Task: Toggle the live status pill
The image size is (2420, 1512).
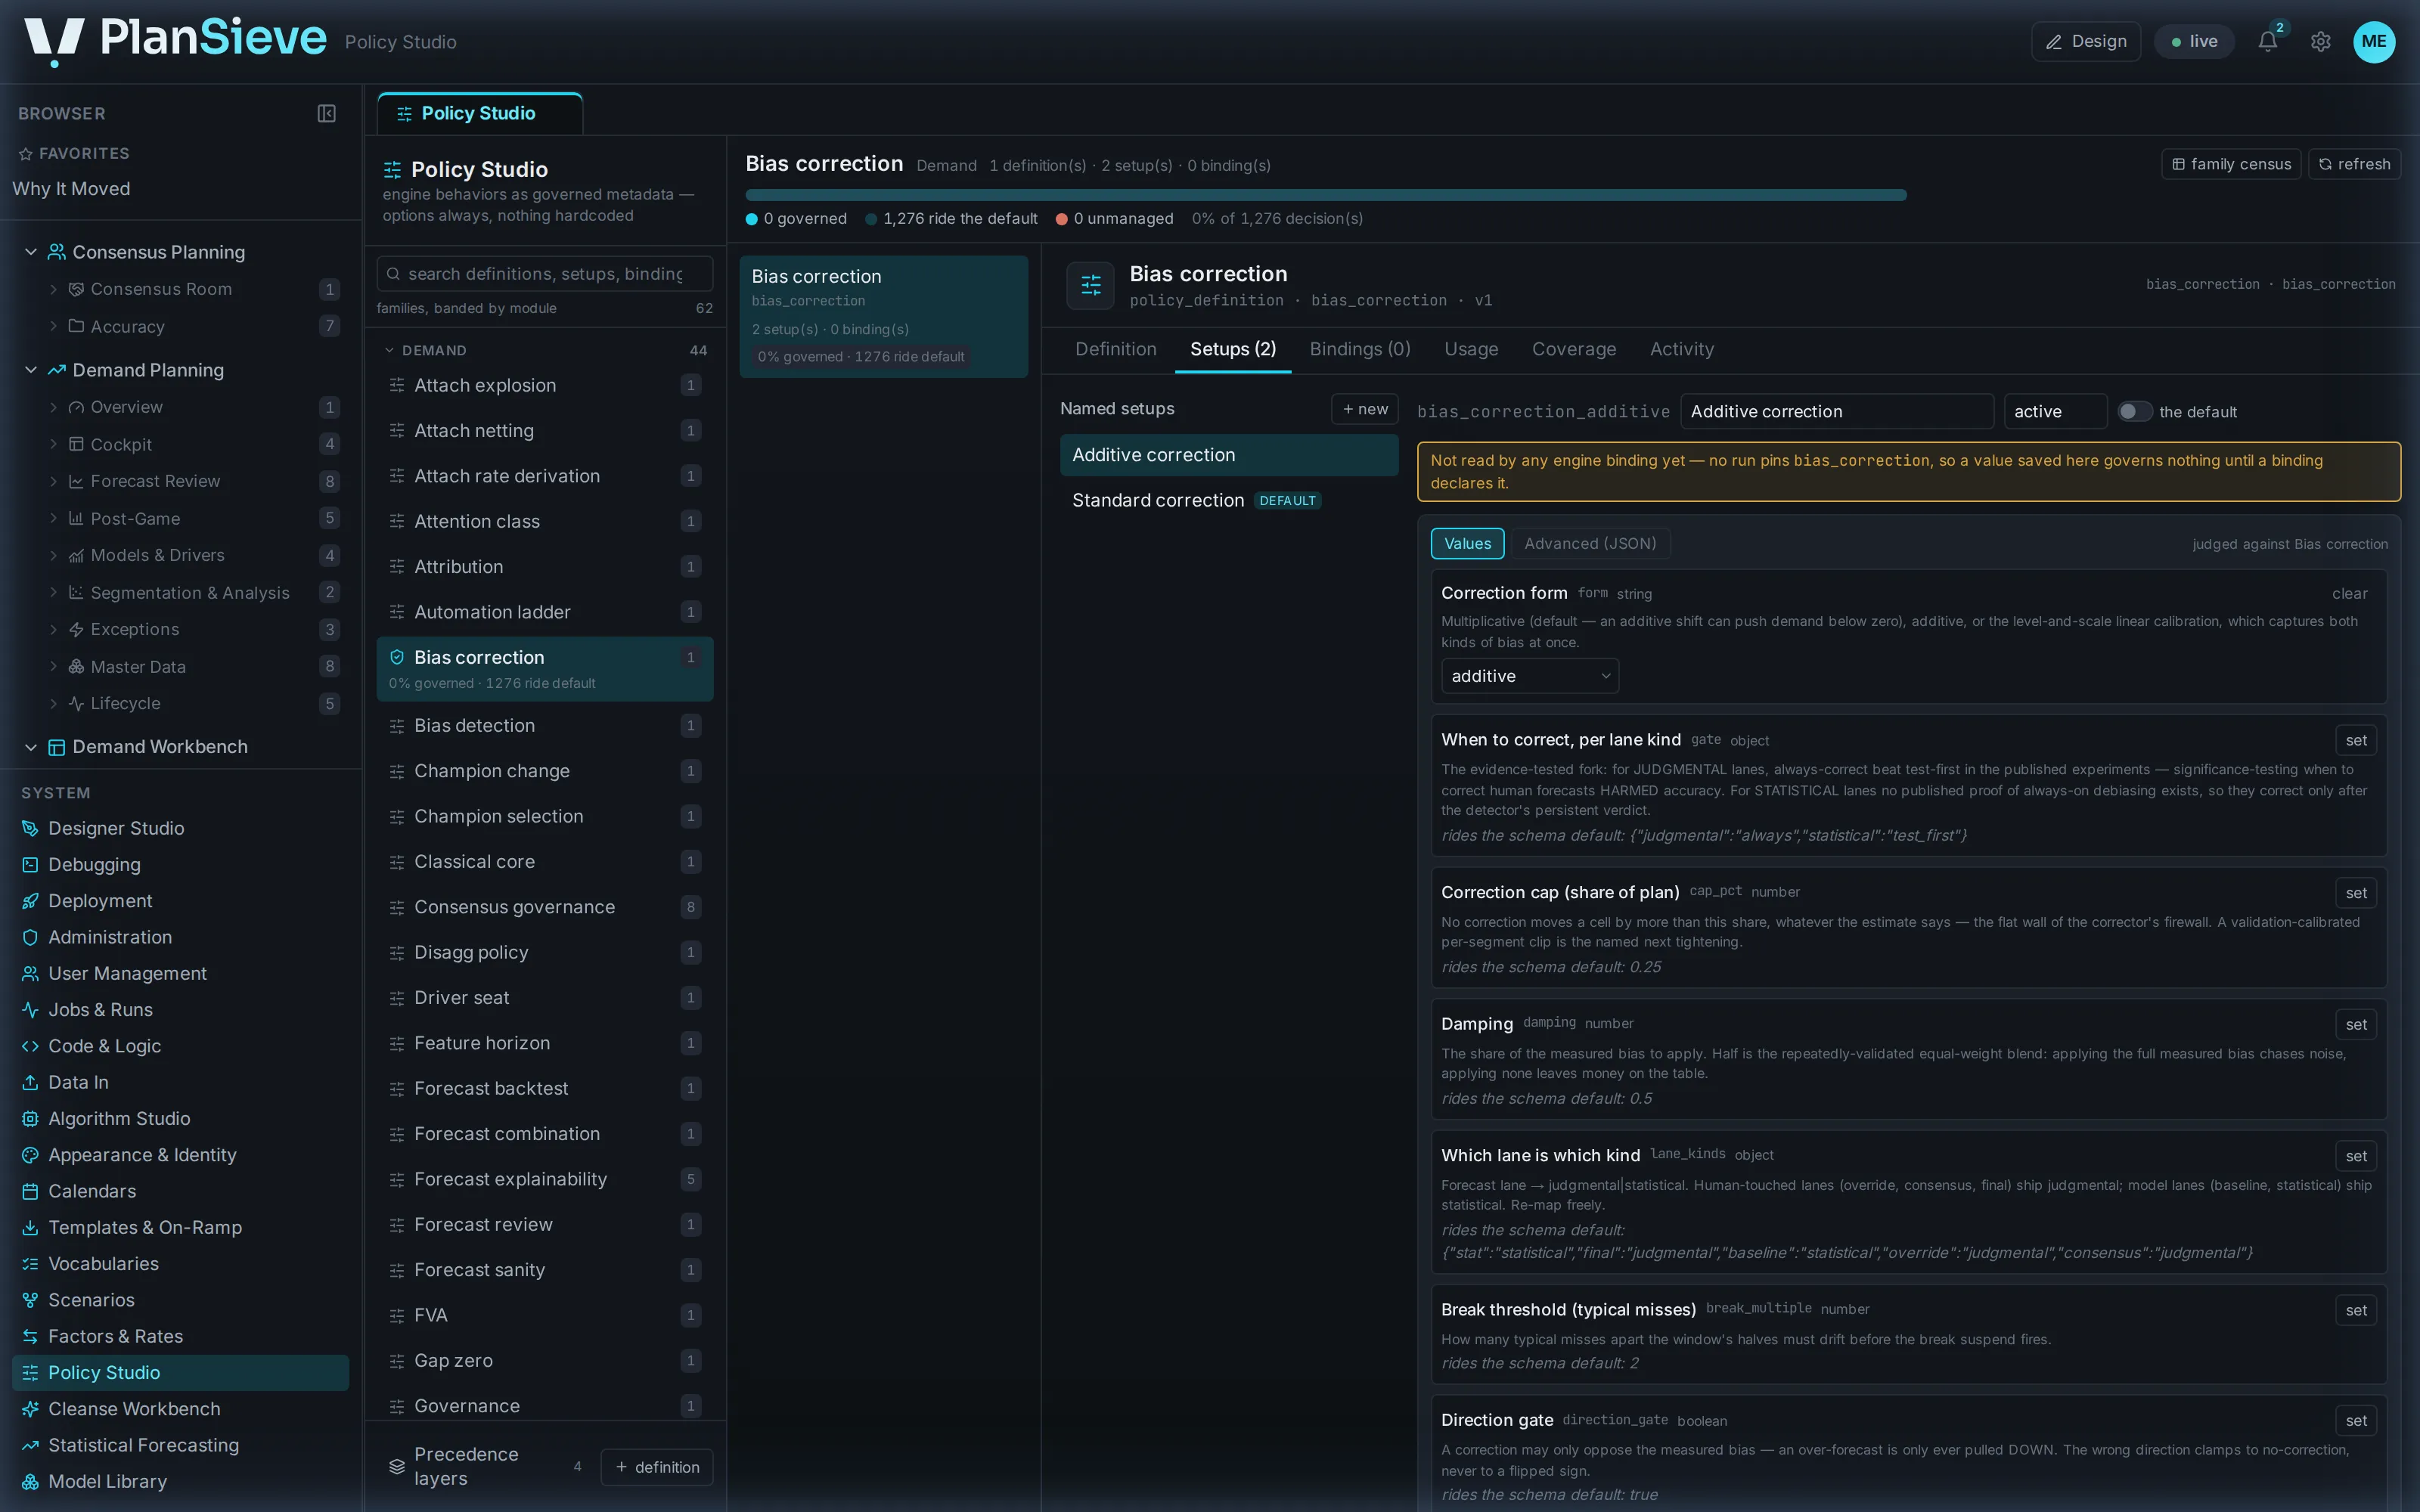Action: click(x=2194, y=41)
